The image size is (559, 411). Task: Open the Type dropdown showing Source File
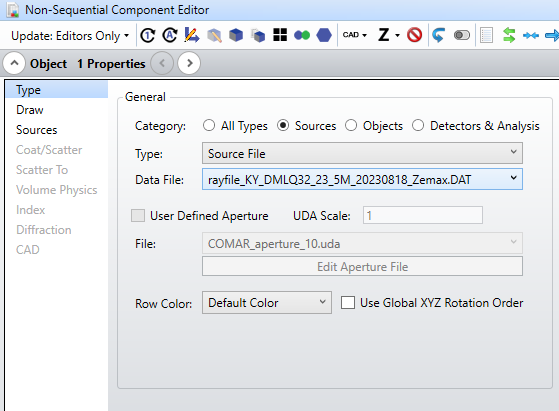point(362,153)
